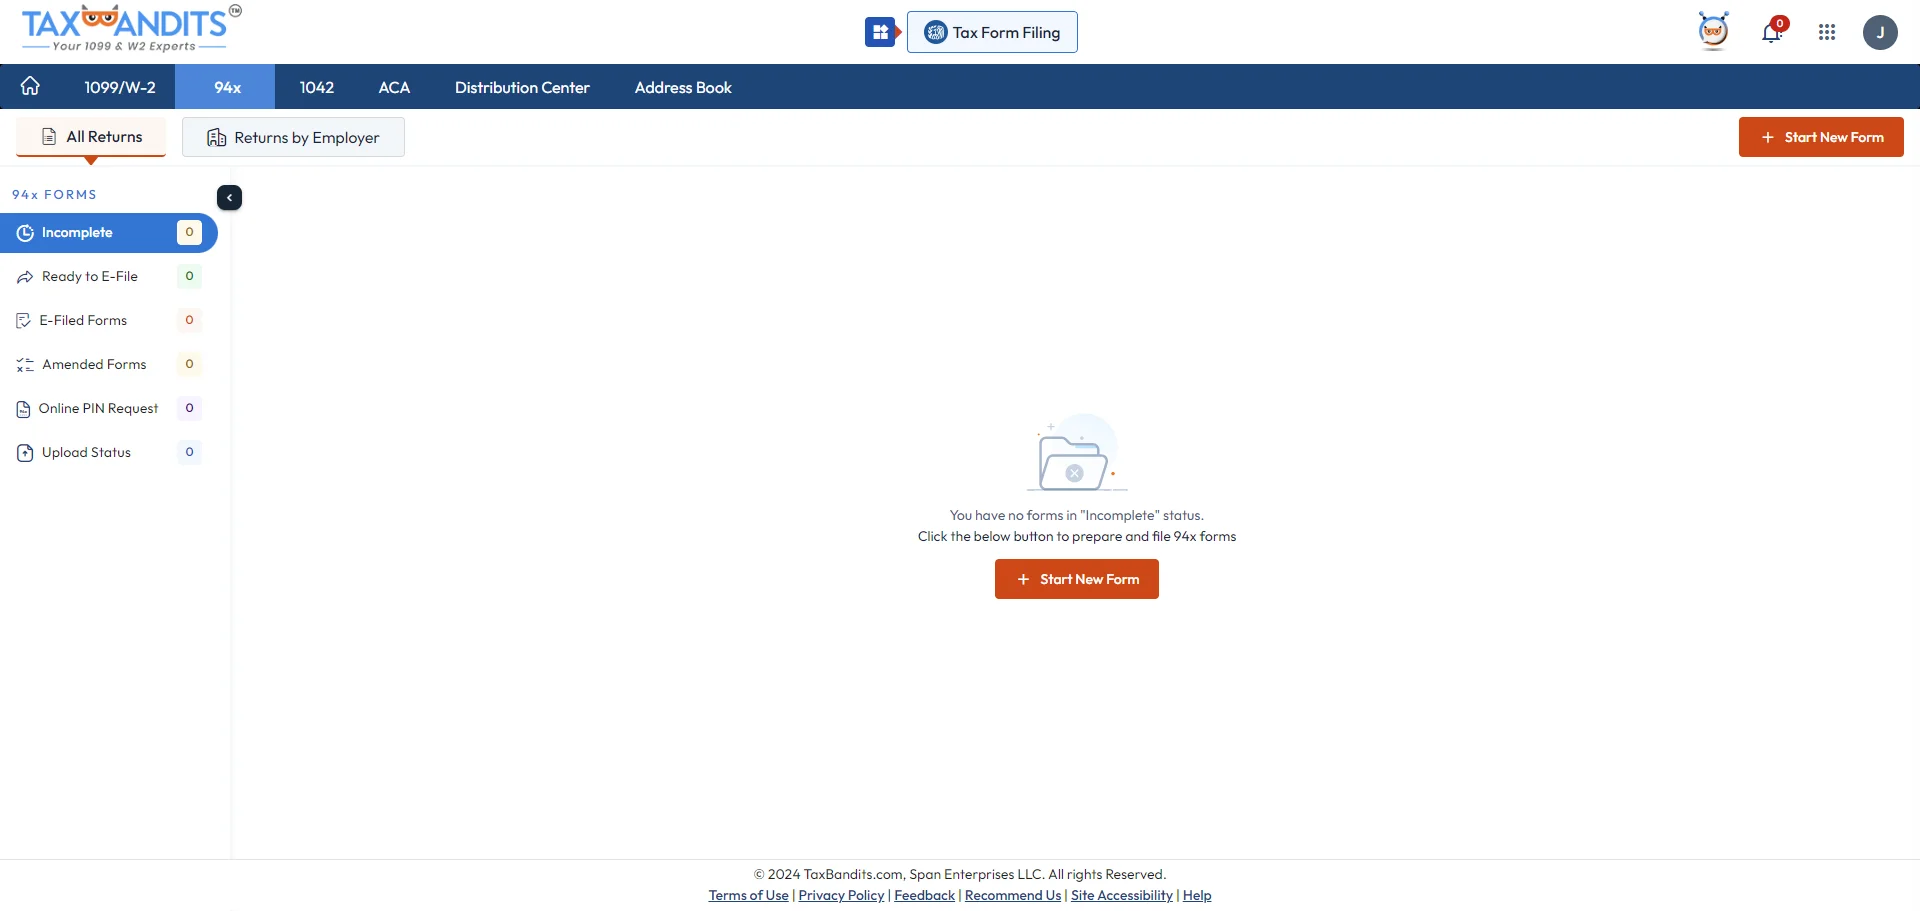Viewport: 1920px width, 911px height.
Task: Click the home icon in the navigation bar
Action: pyautogui.click(x=30, y=87)
